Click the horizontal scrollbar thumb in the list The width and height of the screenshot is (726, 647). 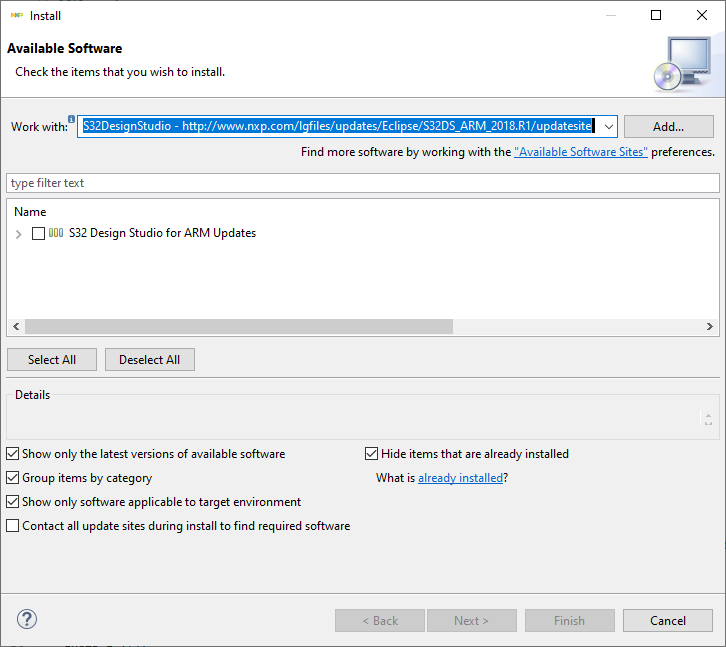pyautogui.click(x=239, y=327)
